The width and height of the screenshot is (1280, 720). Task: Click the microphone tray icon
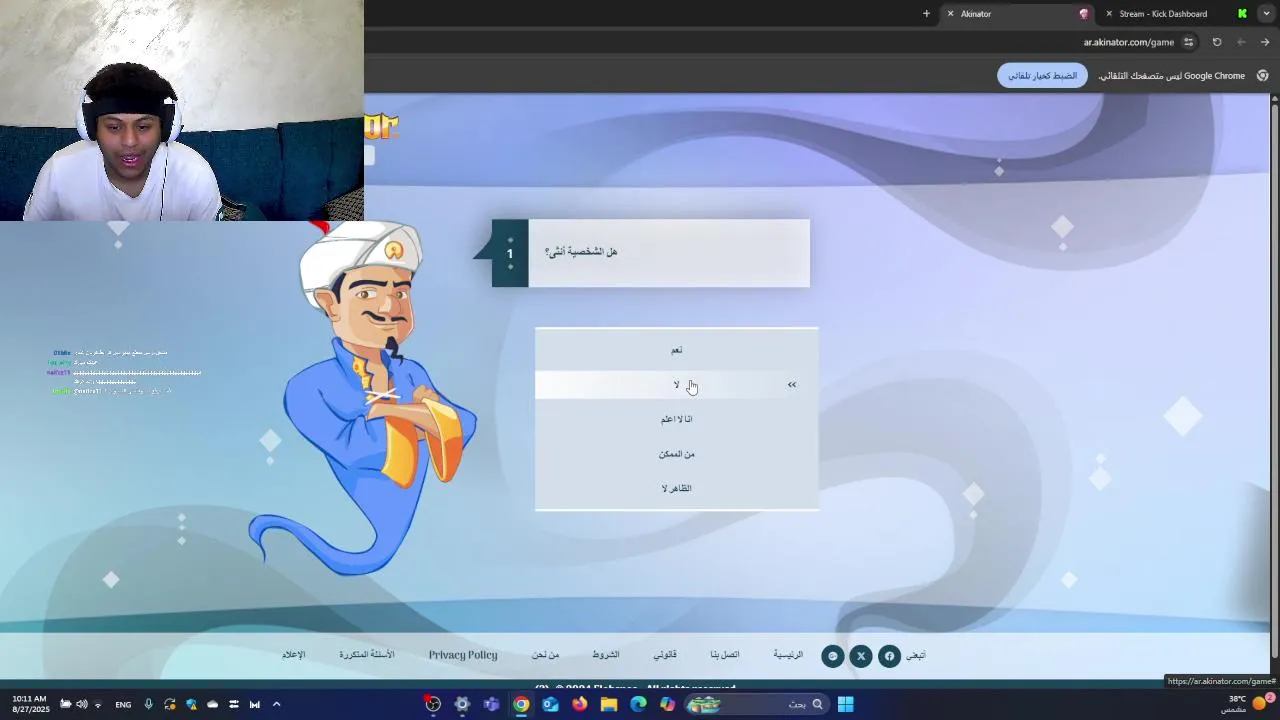(x=148, y=704)
